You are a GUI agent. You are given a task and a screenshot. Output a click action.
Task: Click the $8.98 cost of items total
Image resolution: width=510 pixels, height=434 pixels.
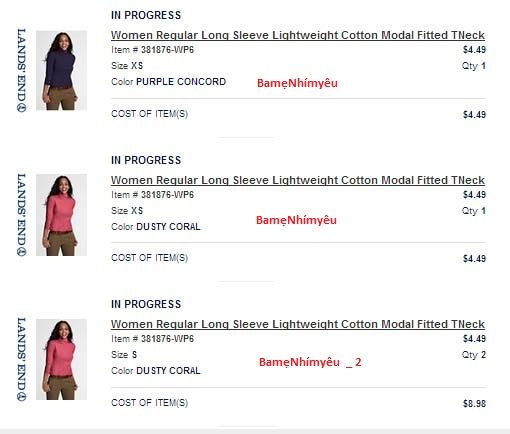pyautogui.click(x=474, y=404)
